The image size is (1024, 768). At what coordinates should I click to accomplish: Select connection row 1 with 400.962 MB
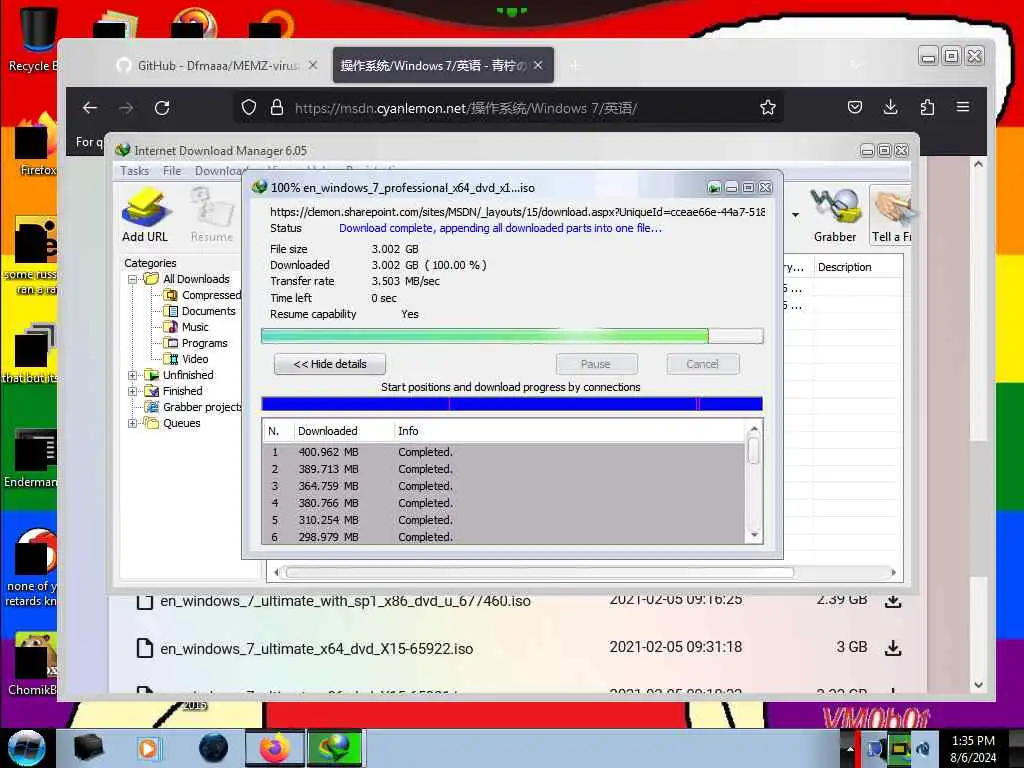503,452
